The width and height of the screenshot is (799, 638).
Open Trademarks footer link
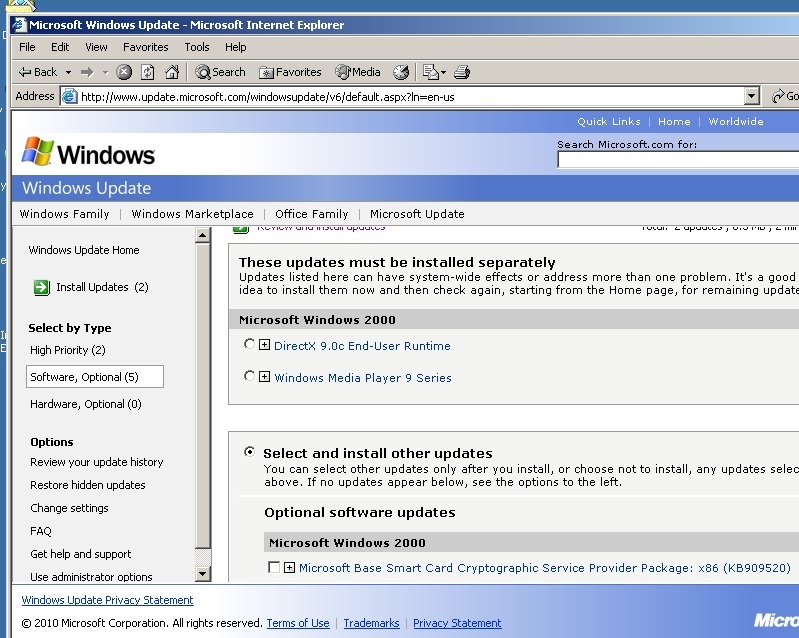(371, 623)
